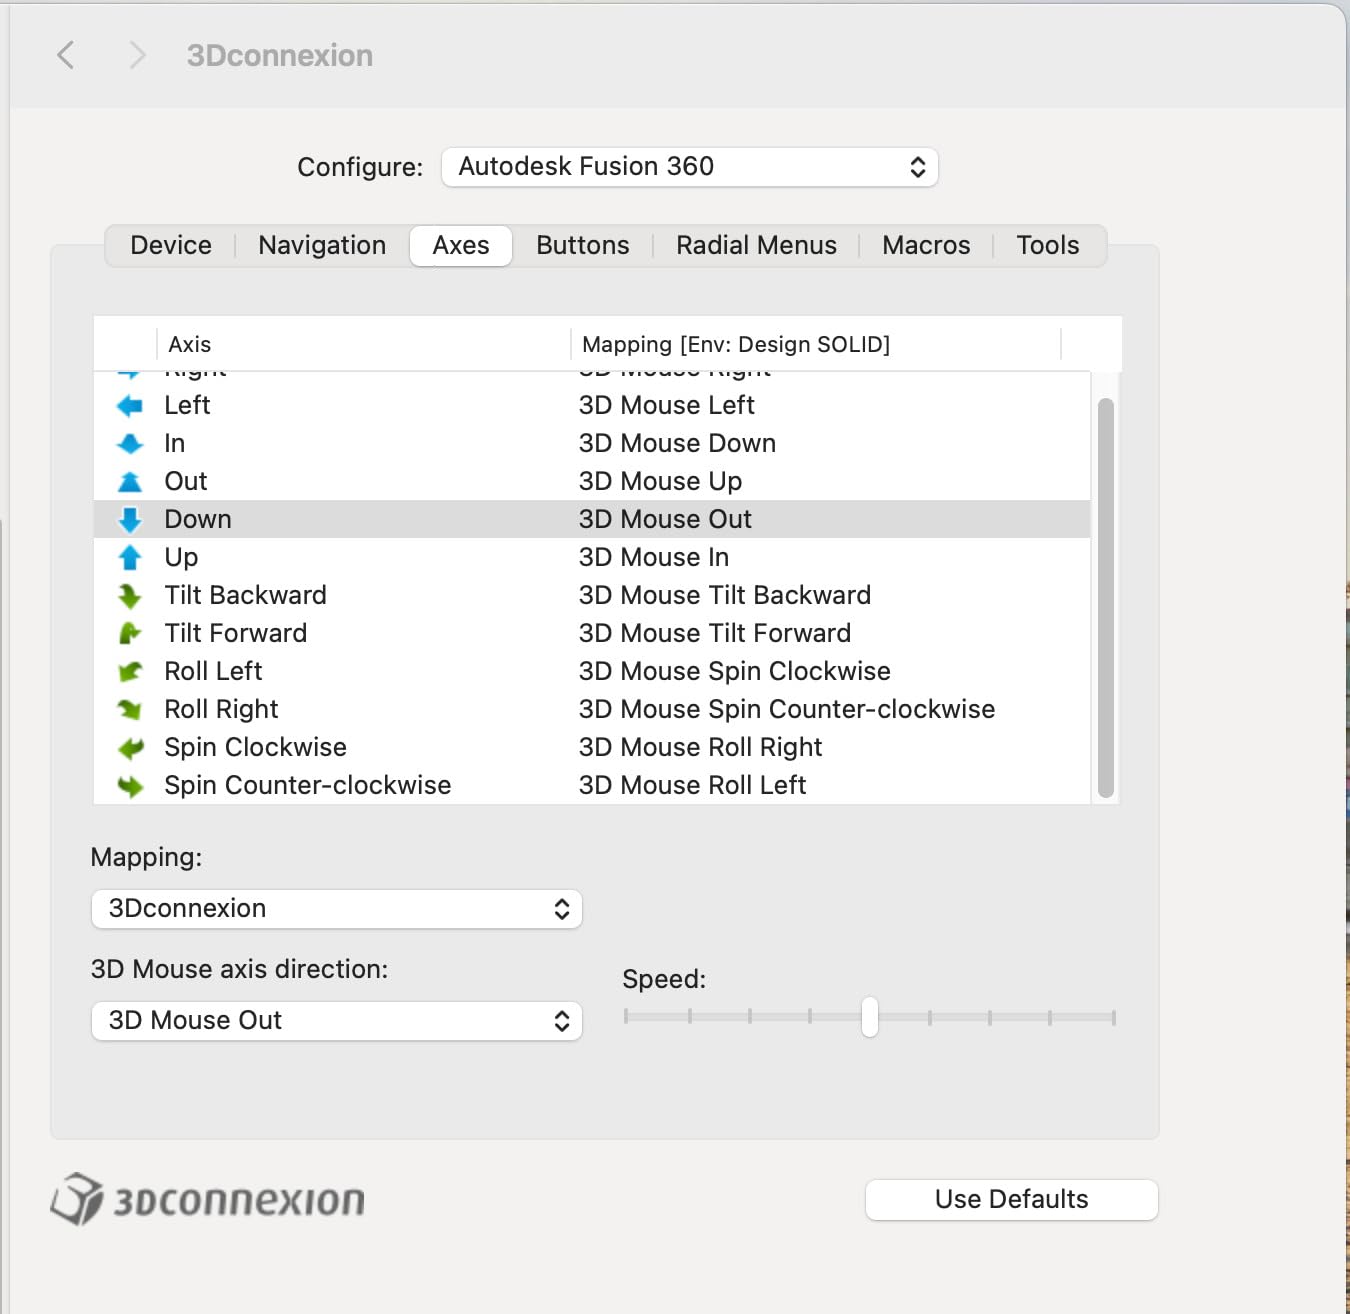Click the Mapping [Env: Design SOLID] column header
The width and height of the screenshot is (1350, 1314).
click(816, 345)
